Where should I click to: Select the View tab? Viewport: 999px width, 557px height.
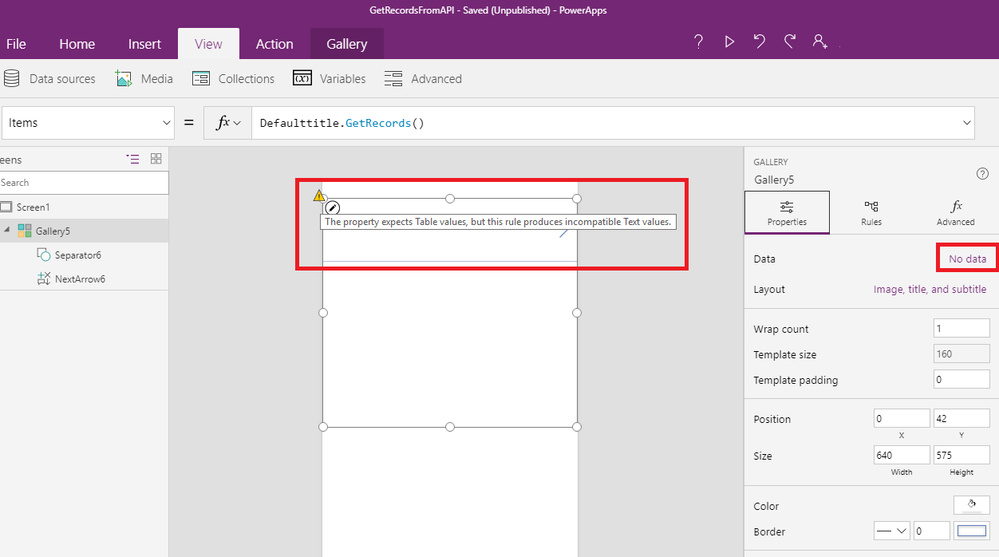point(208,44)
